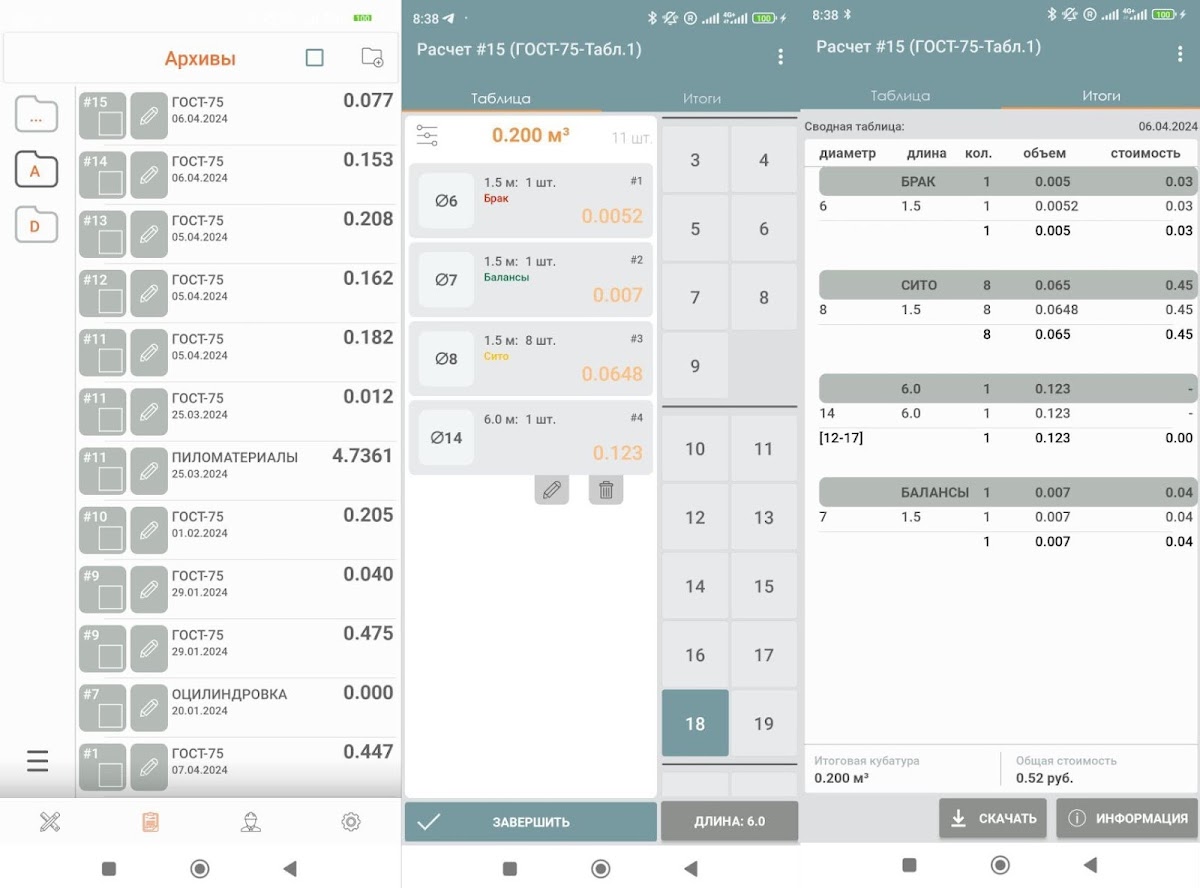Tap the filter sliders icon above table
This screenshot has width=1200, height=888.
427,136
